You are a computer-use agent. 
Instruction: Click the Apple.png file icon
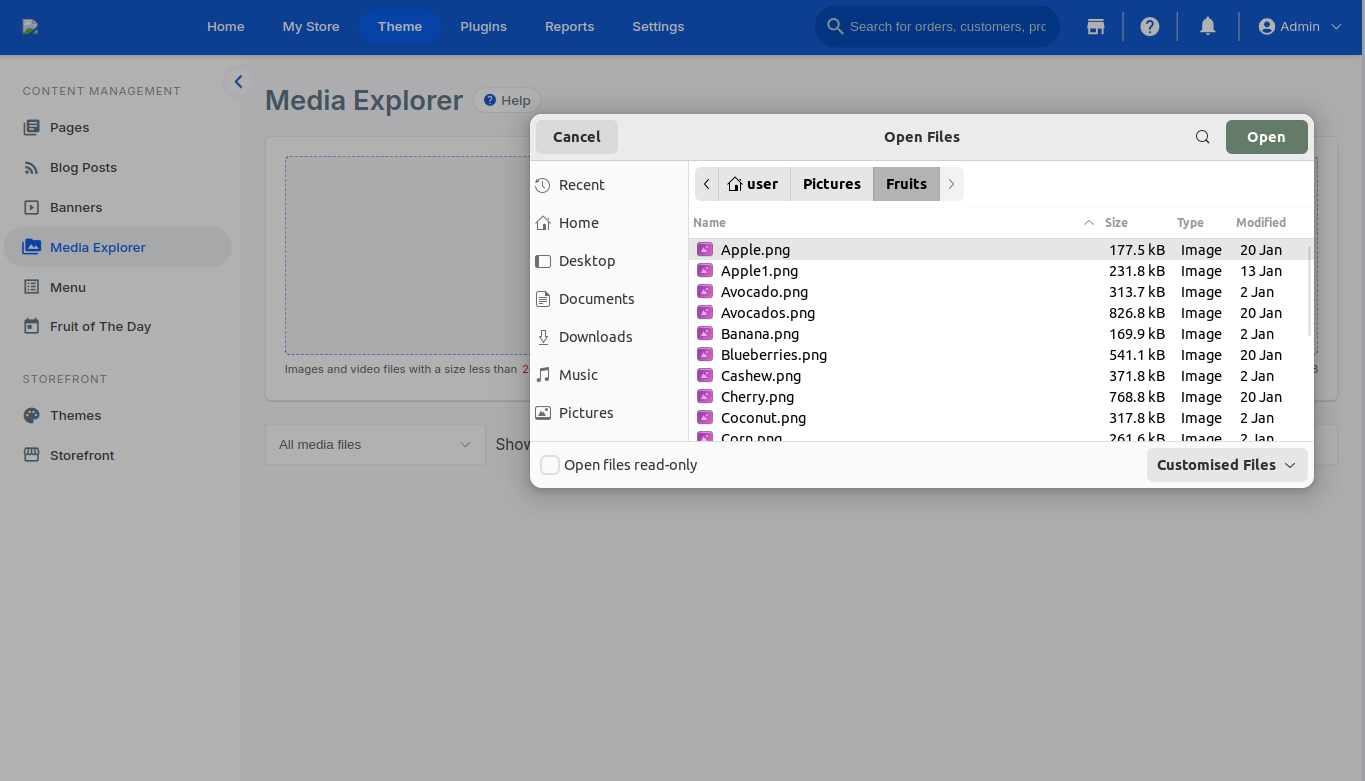(705, 249)
